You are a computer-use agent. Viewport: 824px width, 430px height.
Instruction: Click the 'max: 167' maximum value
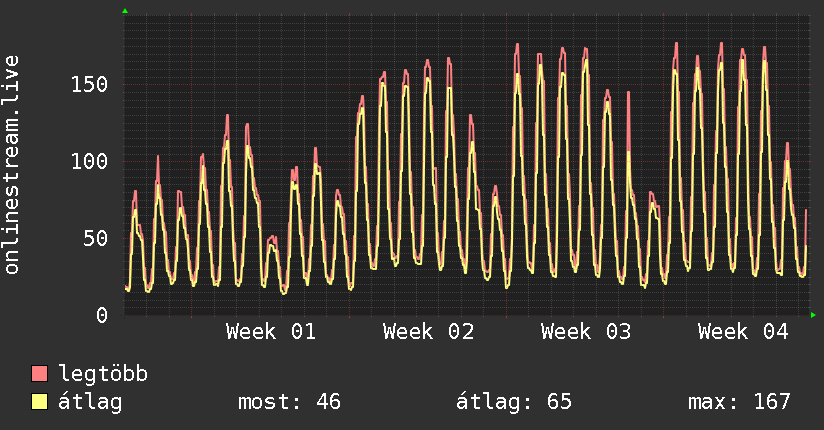(x=739, y=402)
